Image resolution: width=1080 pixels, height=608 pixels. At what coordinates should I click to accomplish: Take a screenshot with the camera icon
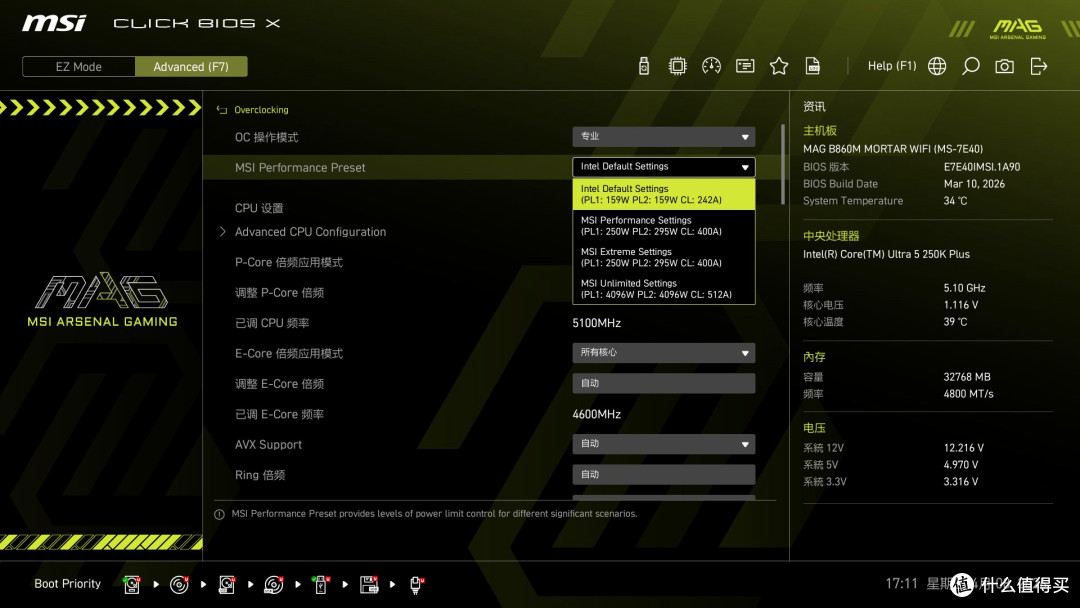pos(1004,66)
